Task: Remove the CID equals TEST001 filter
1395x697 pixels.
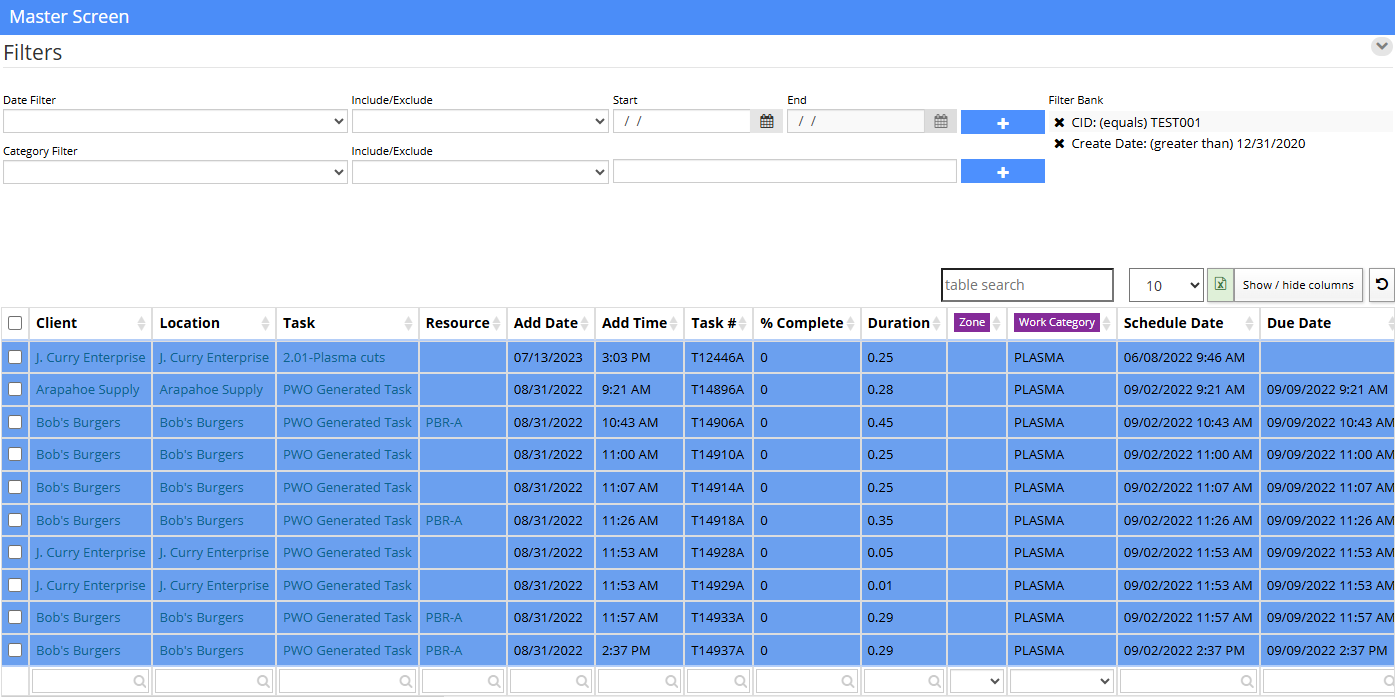Action: tap(1059, 123)
